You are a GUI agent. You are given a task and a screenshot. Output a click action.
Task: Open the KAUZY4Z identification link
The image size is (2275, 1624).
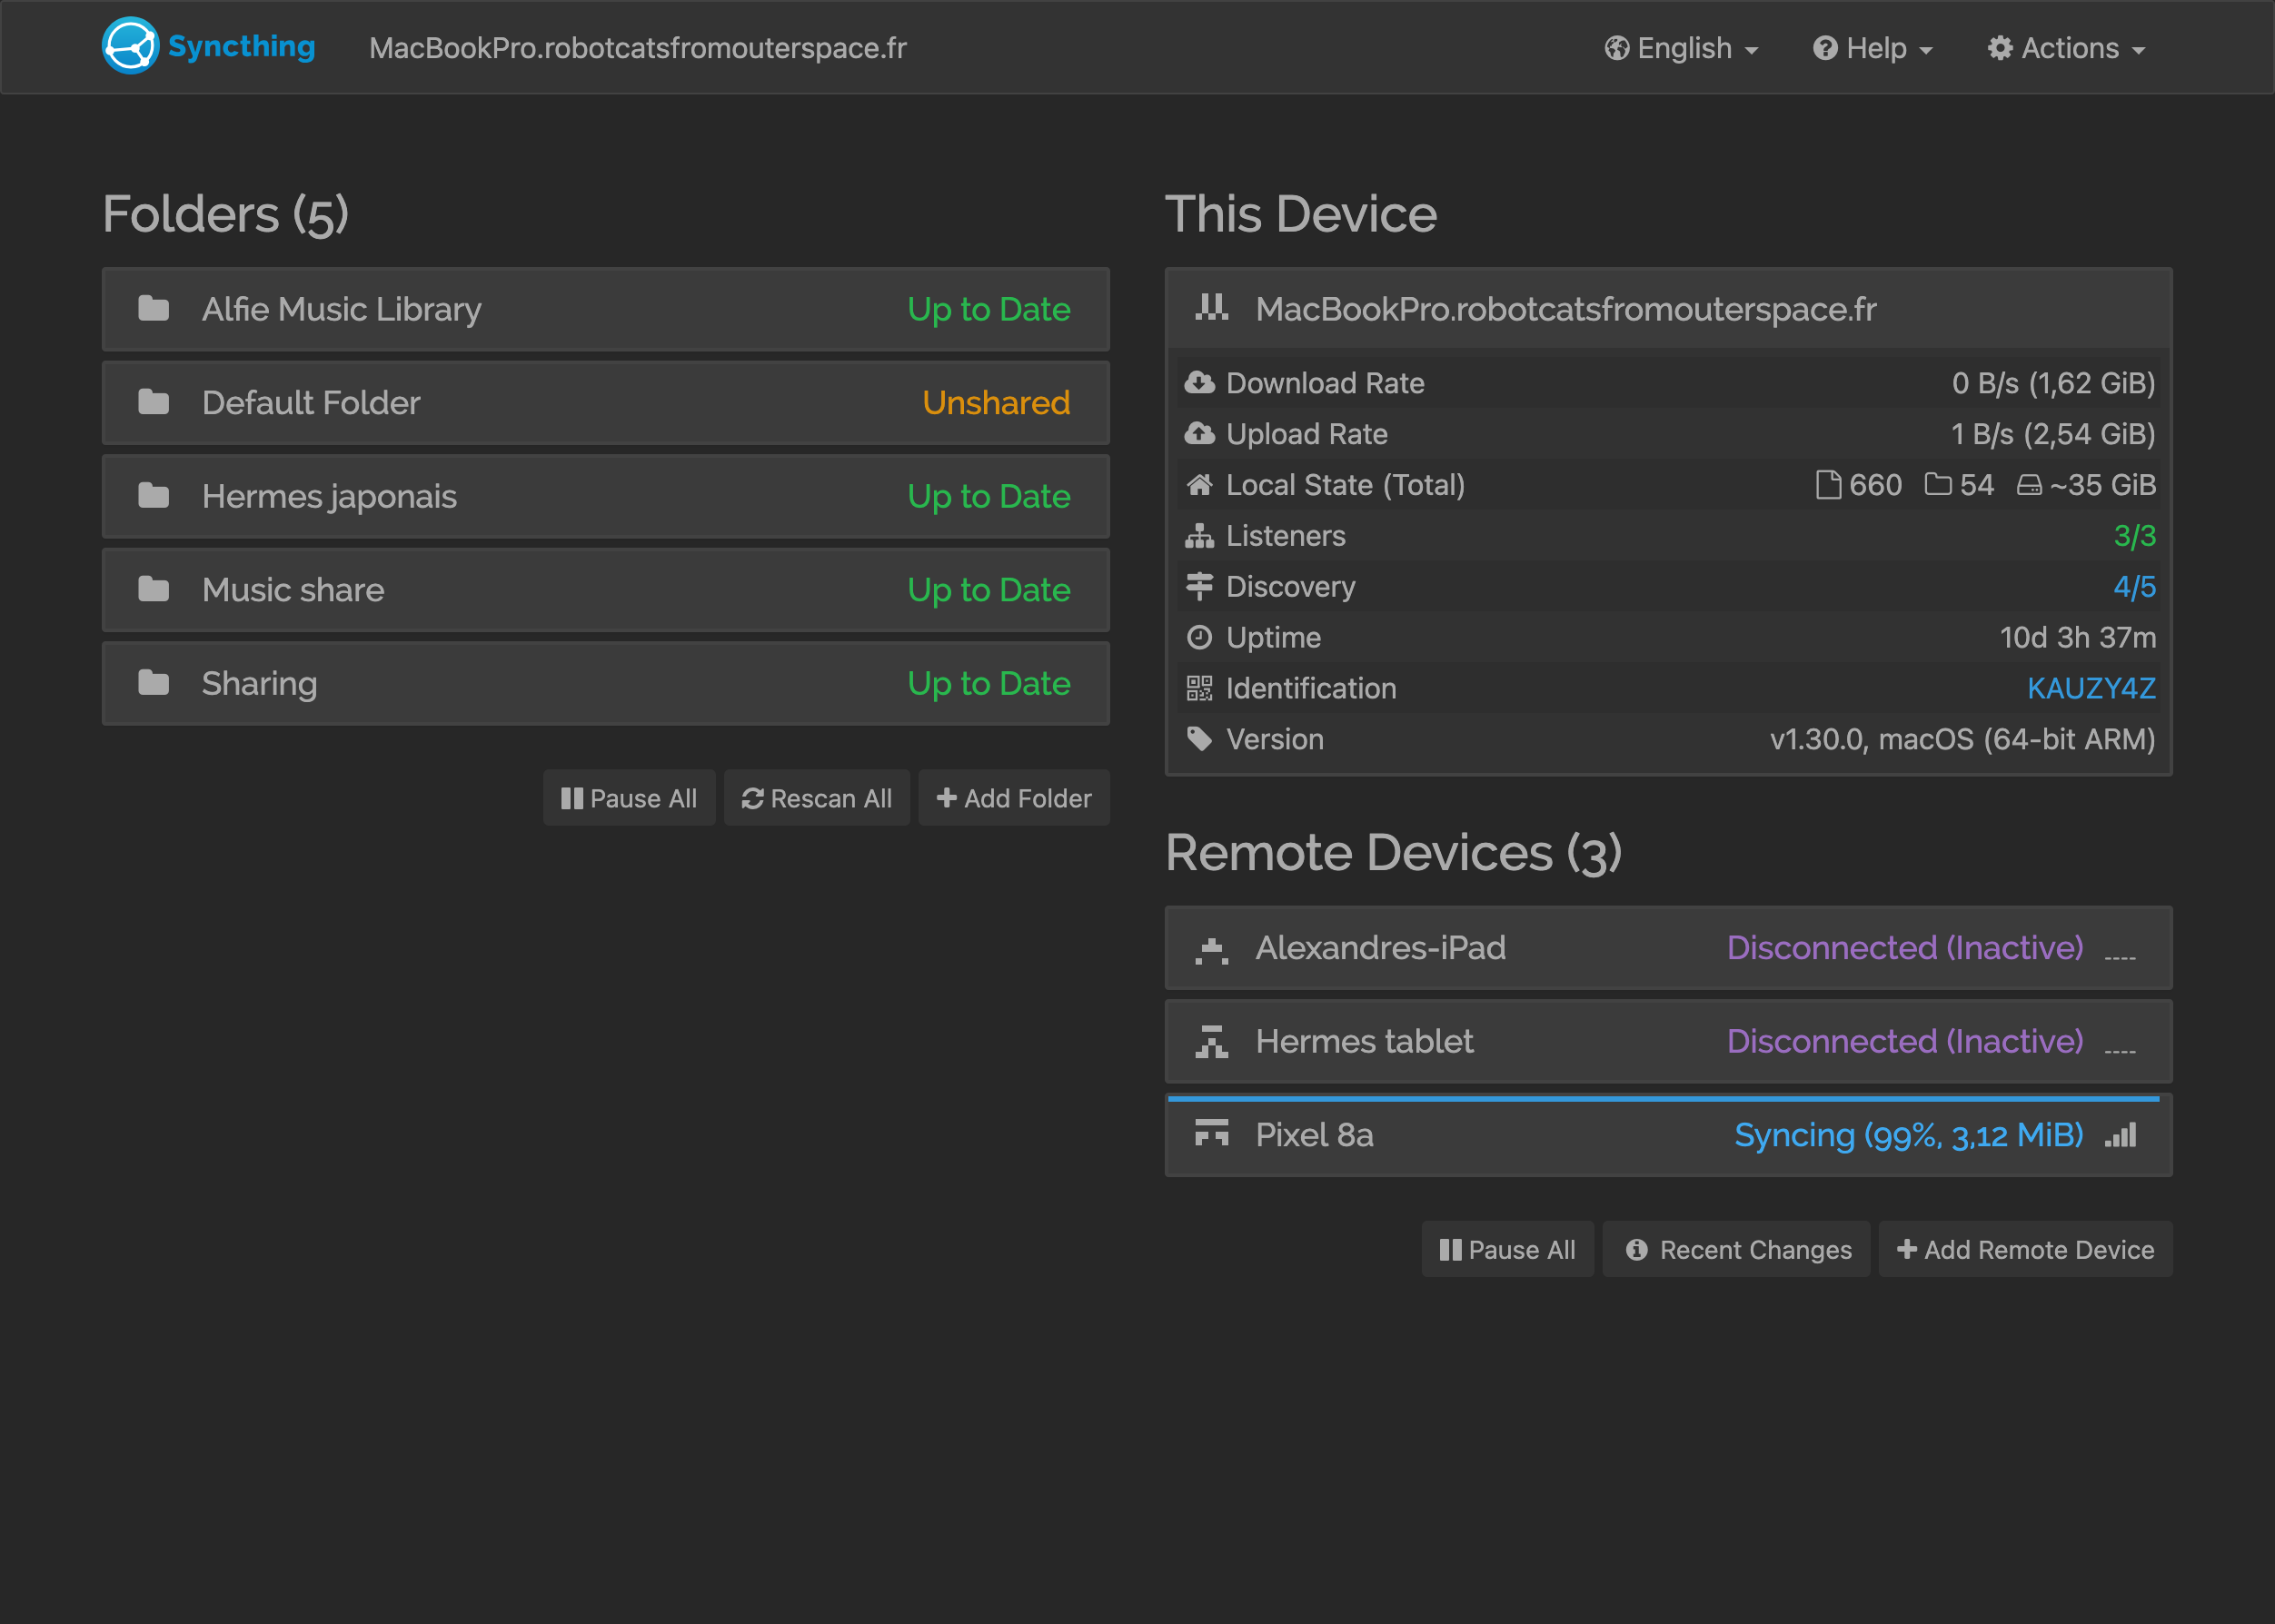(x=2090, y=688)
